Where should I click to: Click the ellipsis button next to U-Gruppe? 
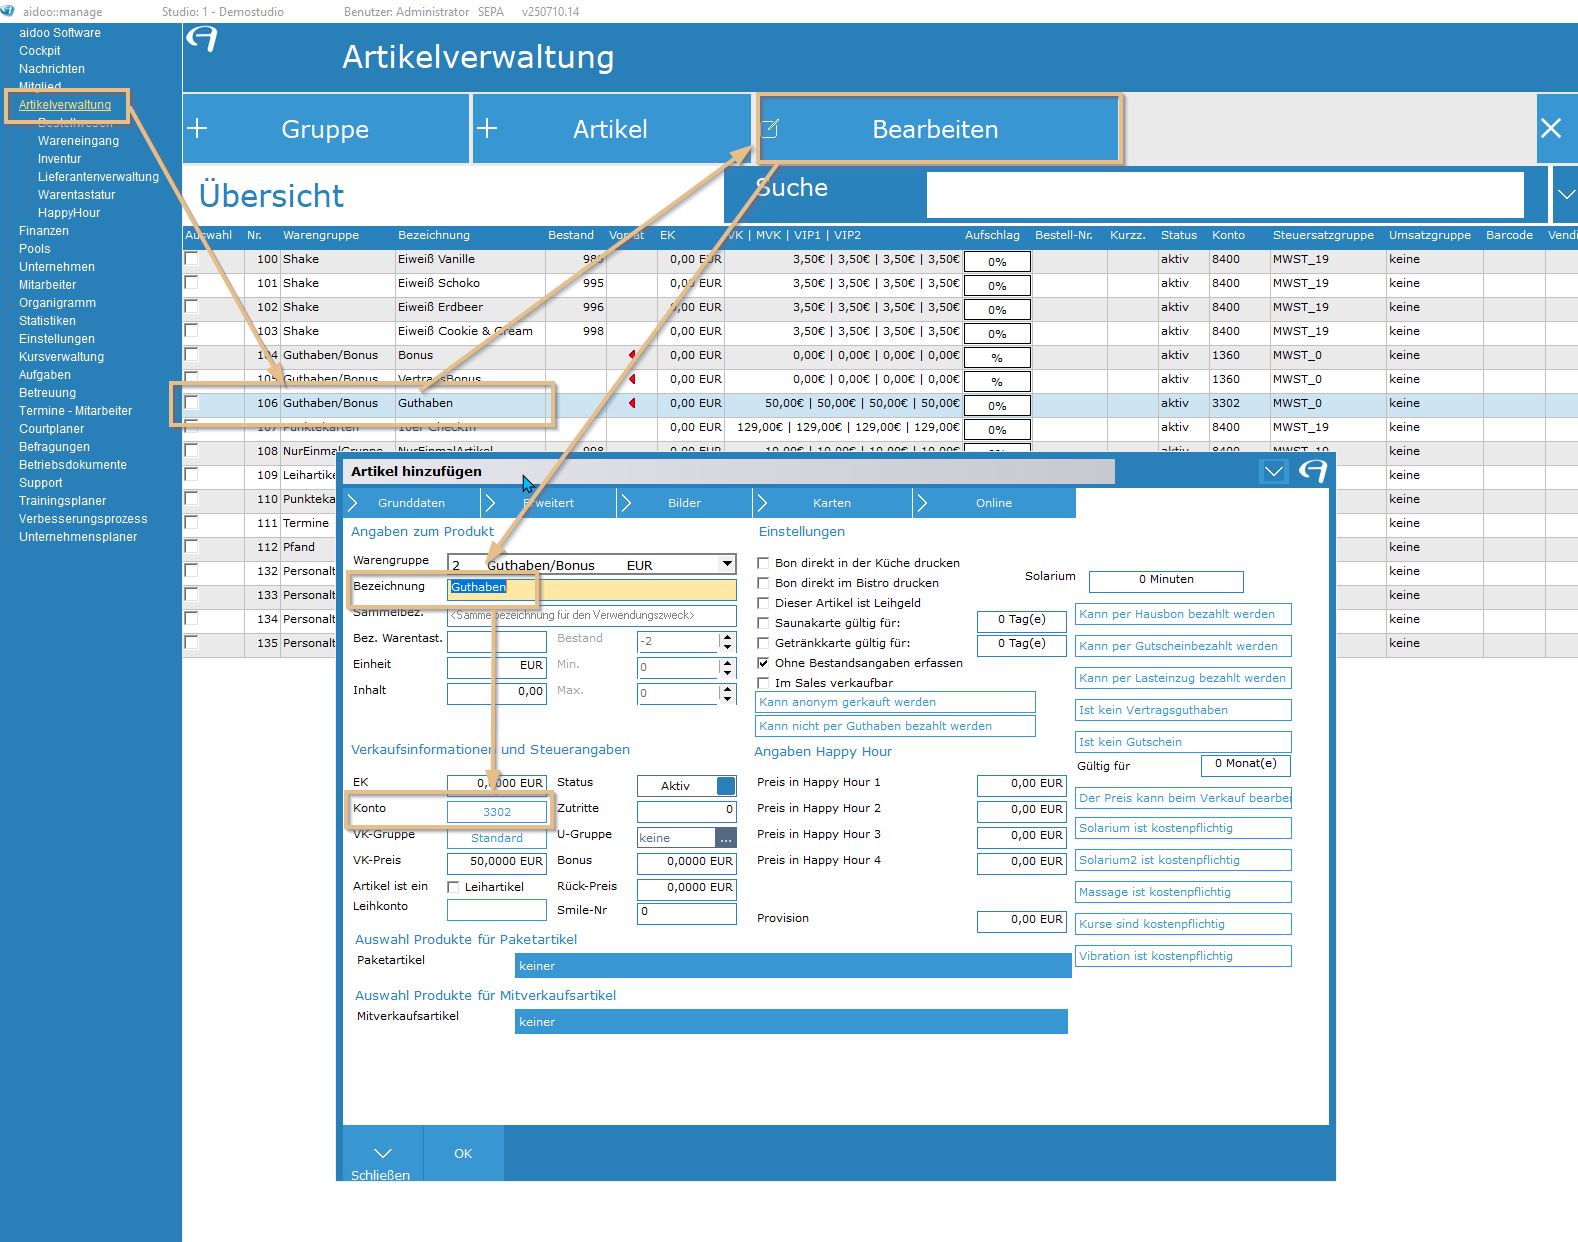pyautogui.click(x=726, y=838)
